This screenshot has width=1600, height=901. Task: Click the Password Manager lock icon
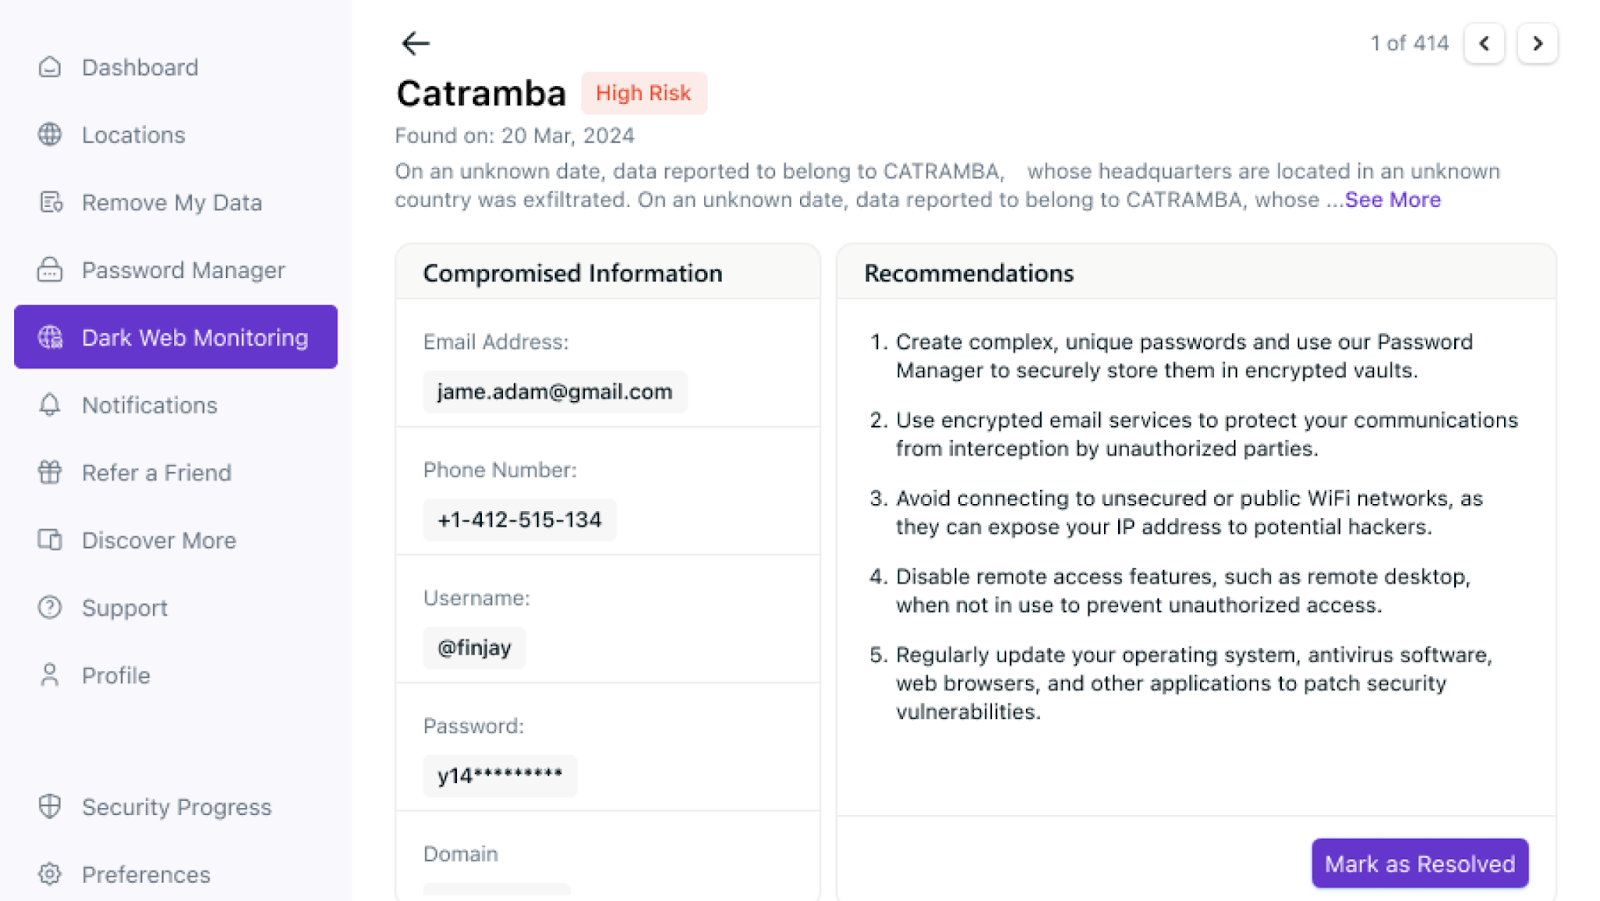coord(50,270)
